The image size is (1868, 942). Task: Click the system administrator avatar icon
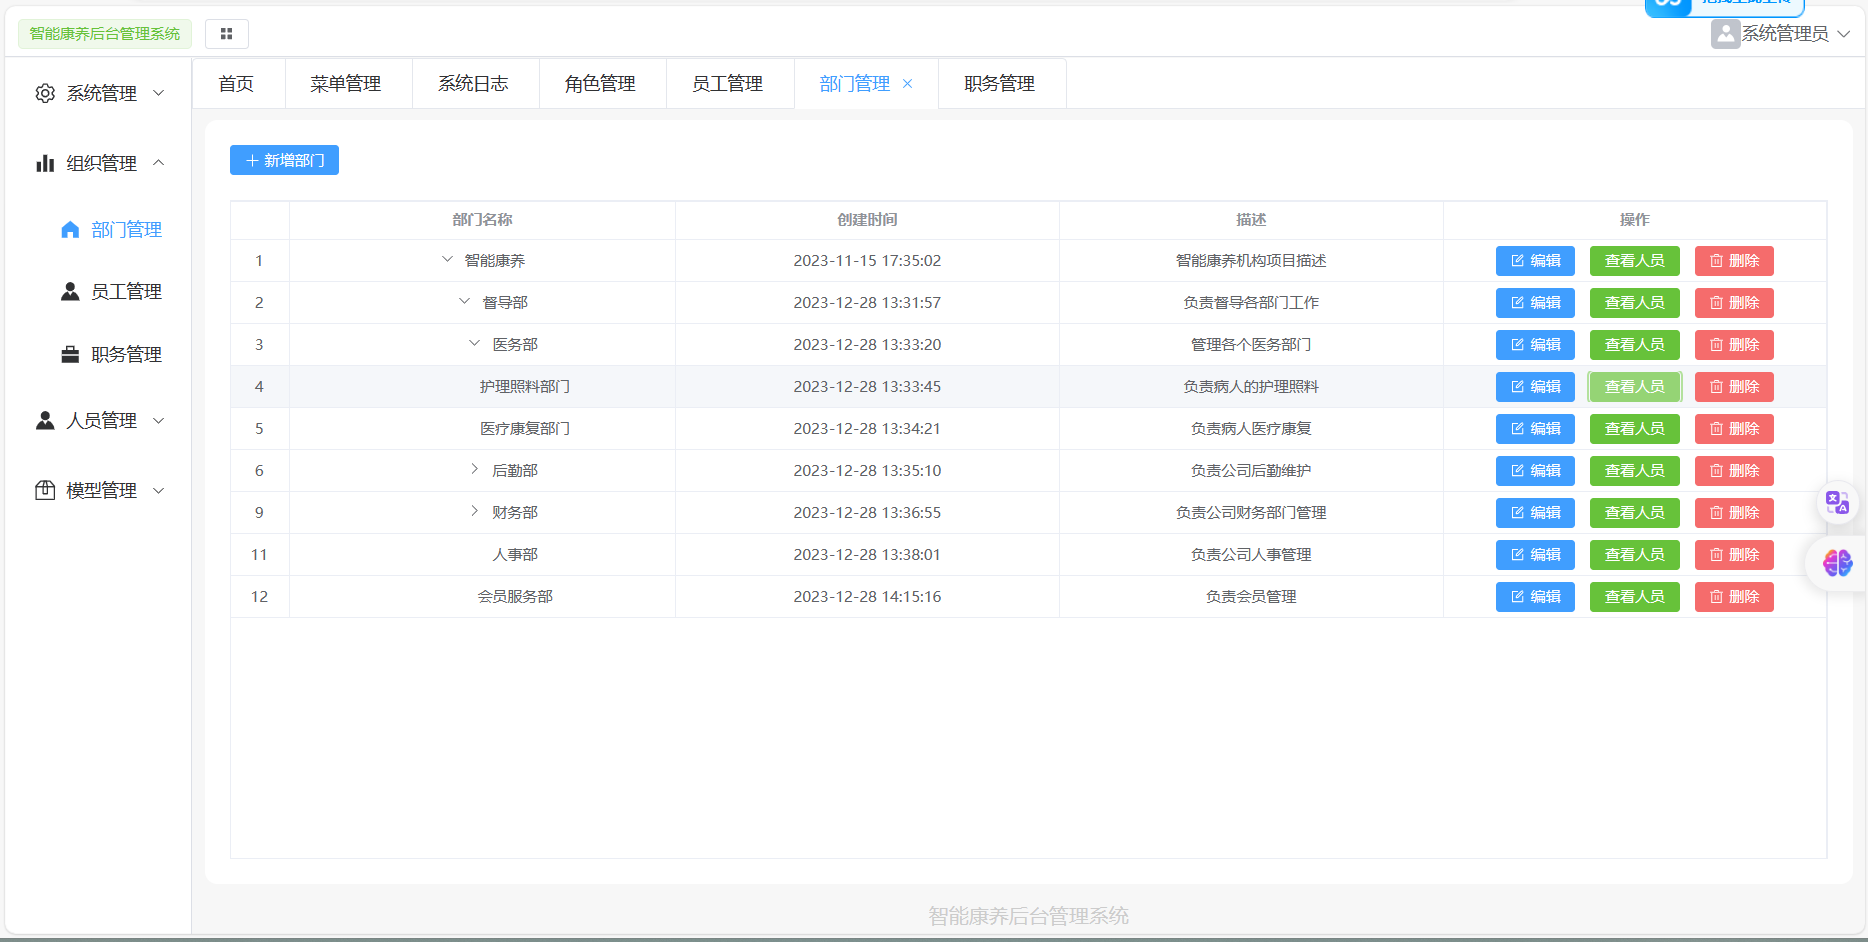[x=1725, y=34]
